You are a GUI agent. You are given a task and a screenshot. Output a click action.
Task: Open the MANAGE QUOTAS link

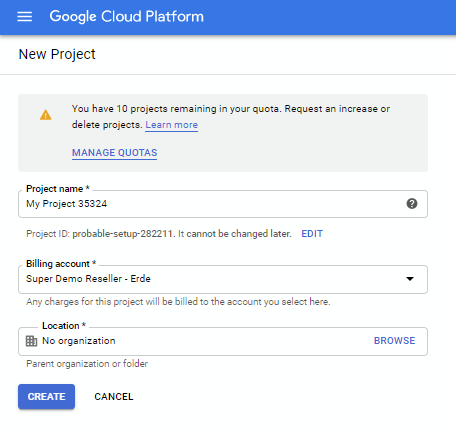pos(115,153)
